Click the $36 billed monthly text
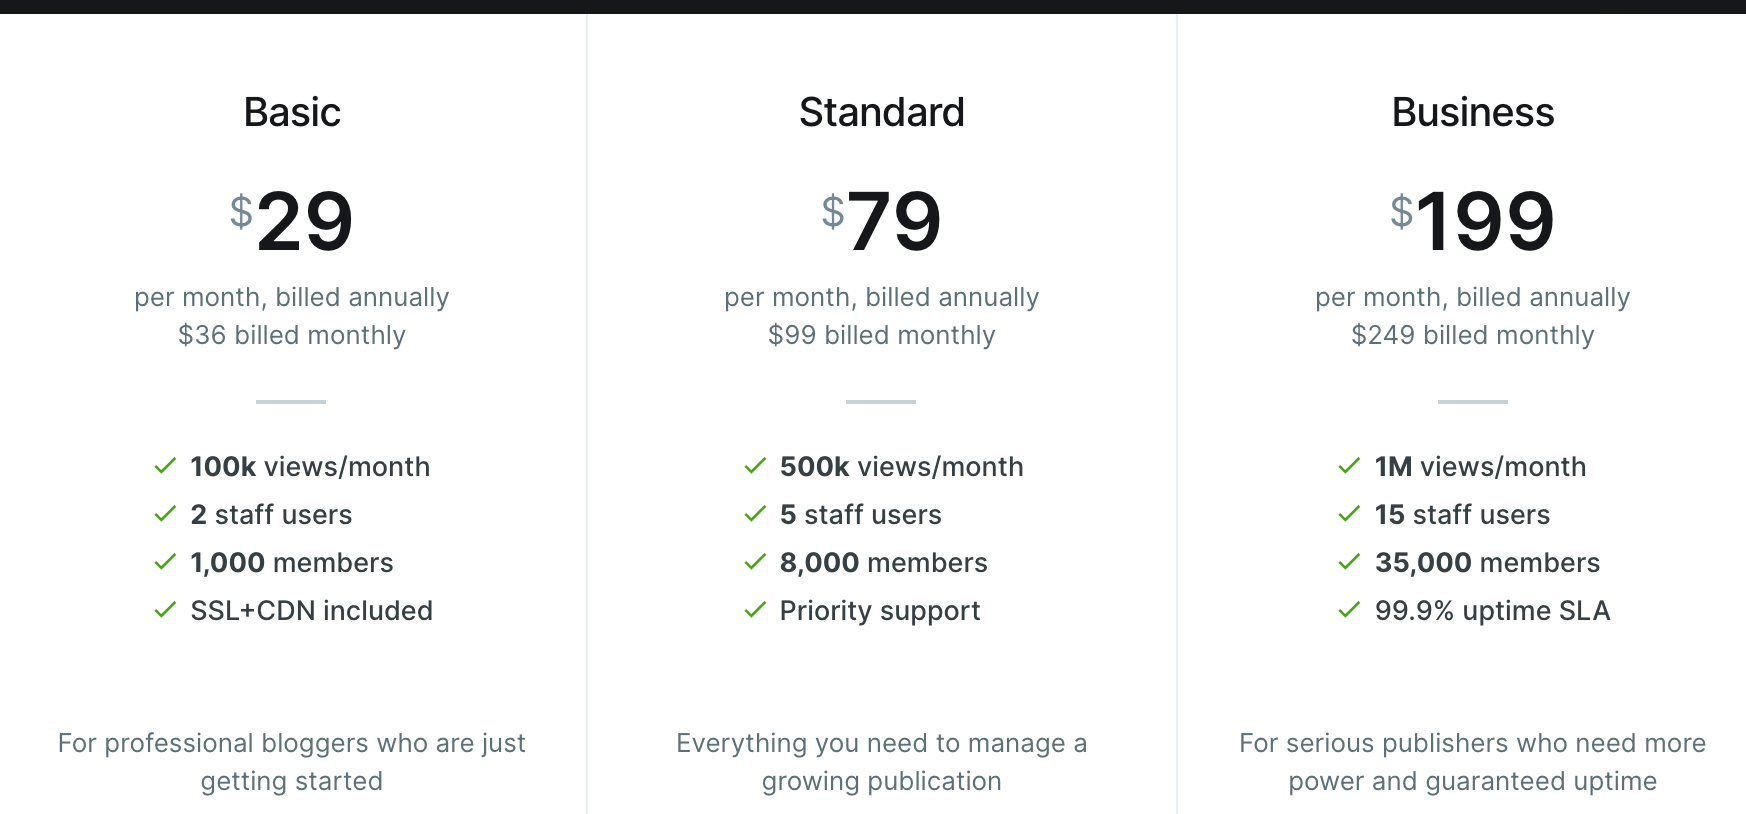The image size is (1746, 814). point(292,335)
